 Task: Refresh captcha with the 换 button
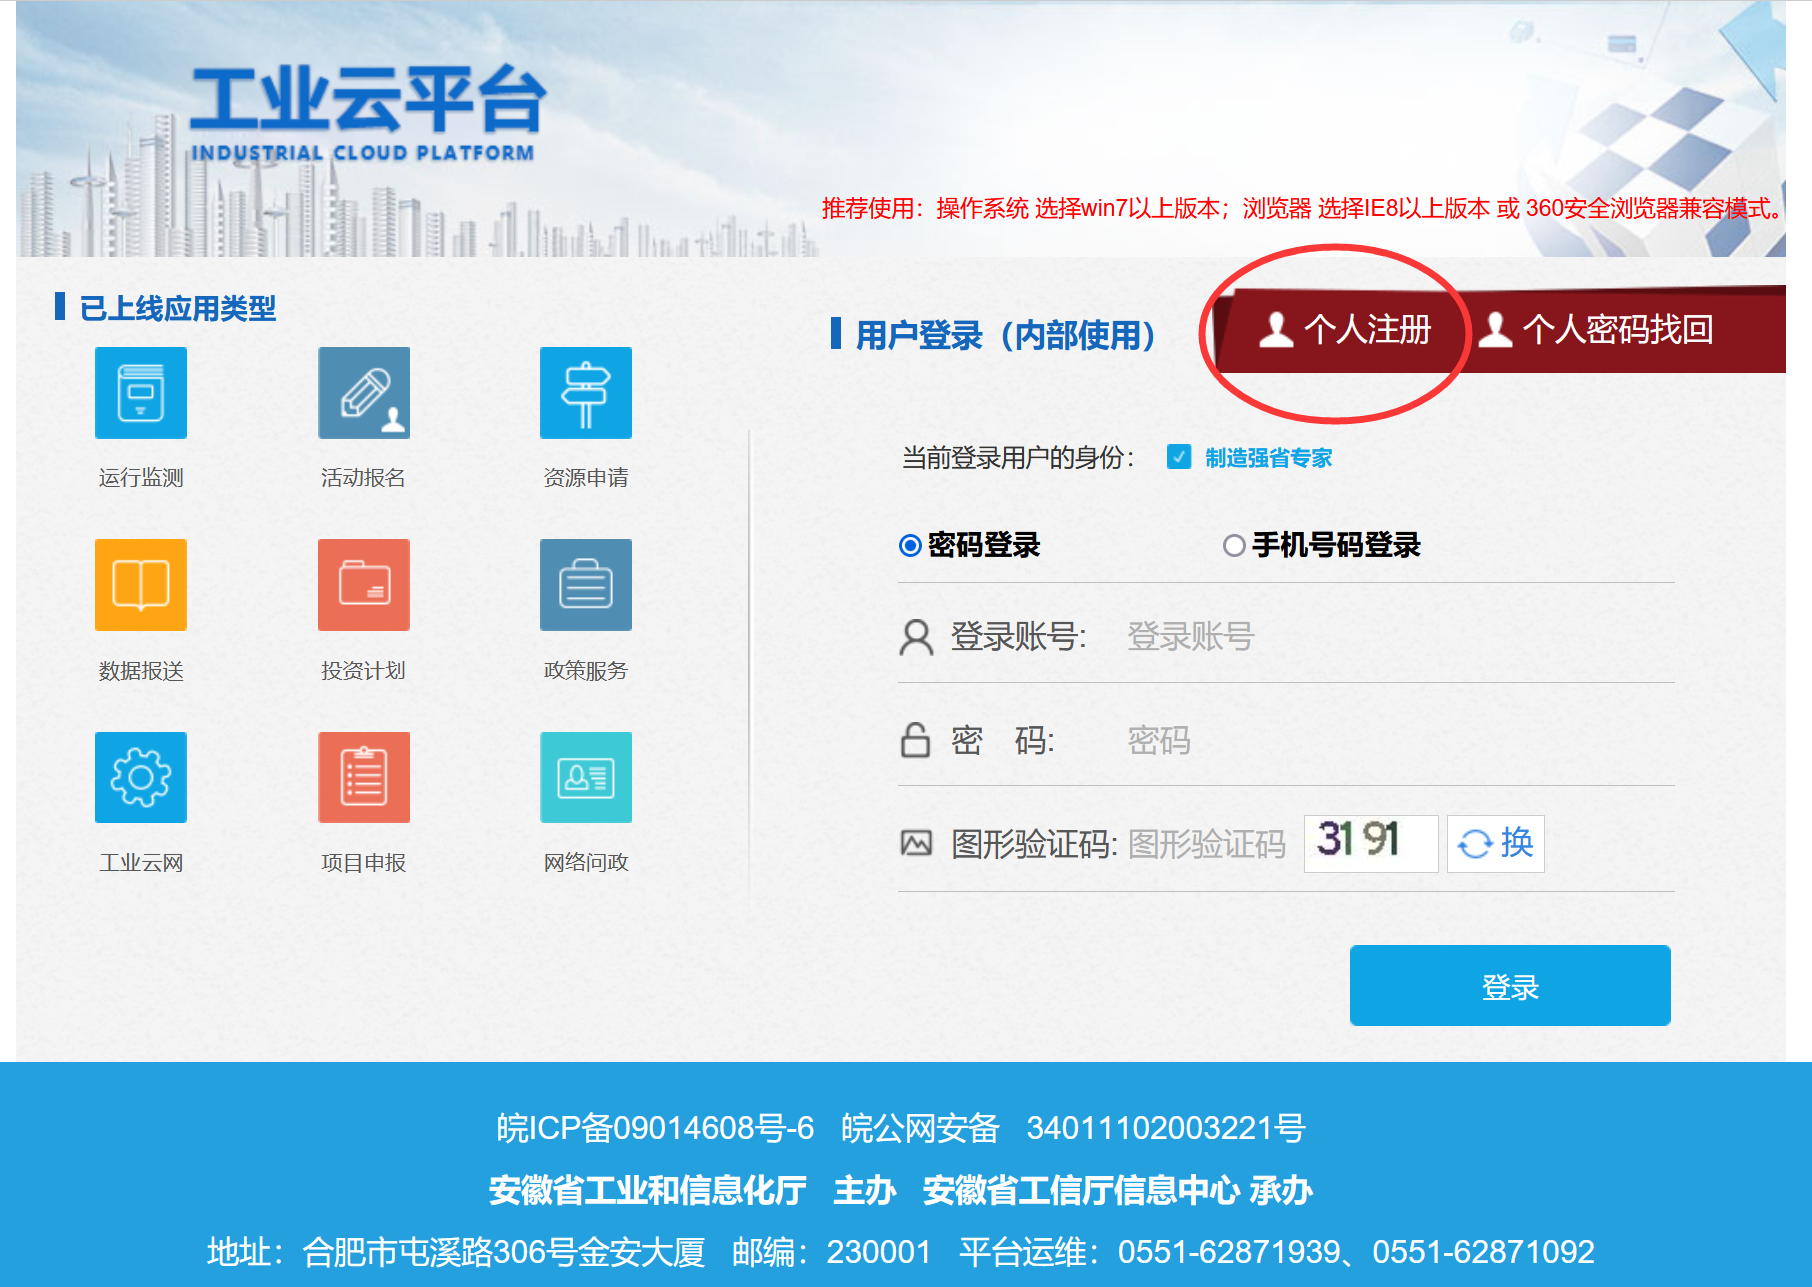click(1495, 843)
